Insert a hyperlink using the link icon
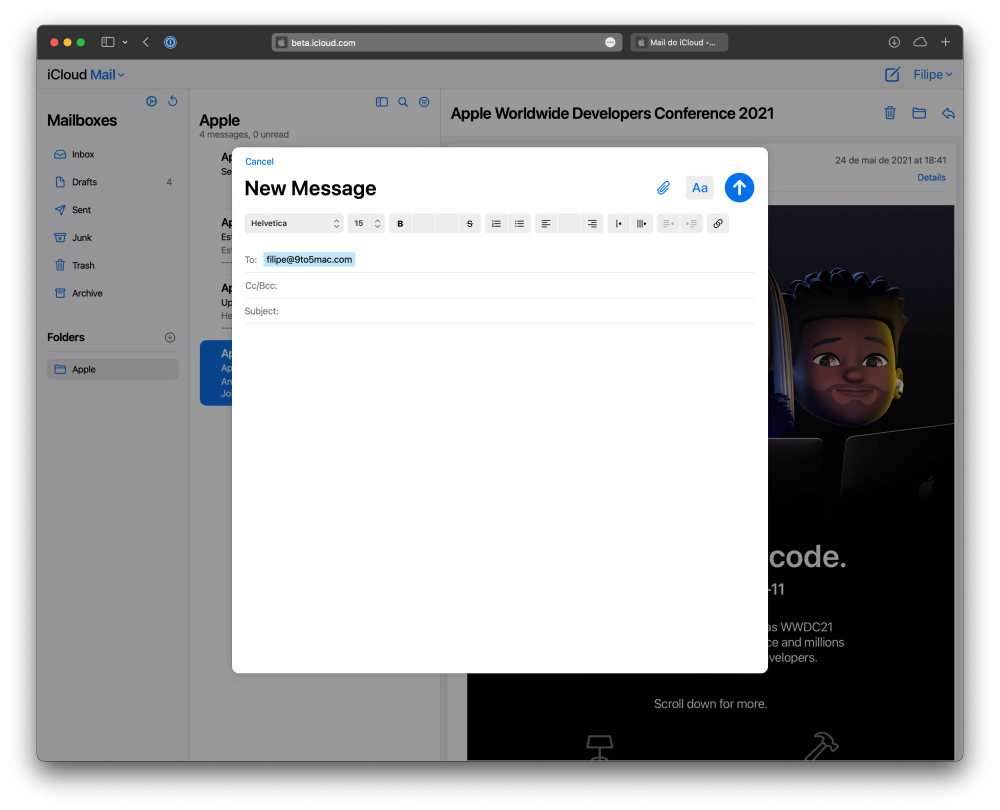 [x=717, y=223]
